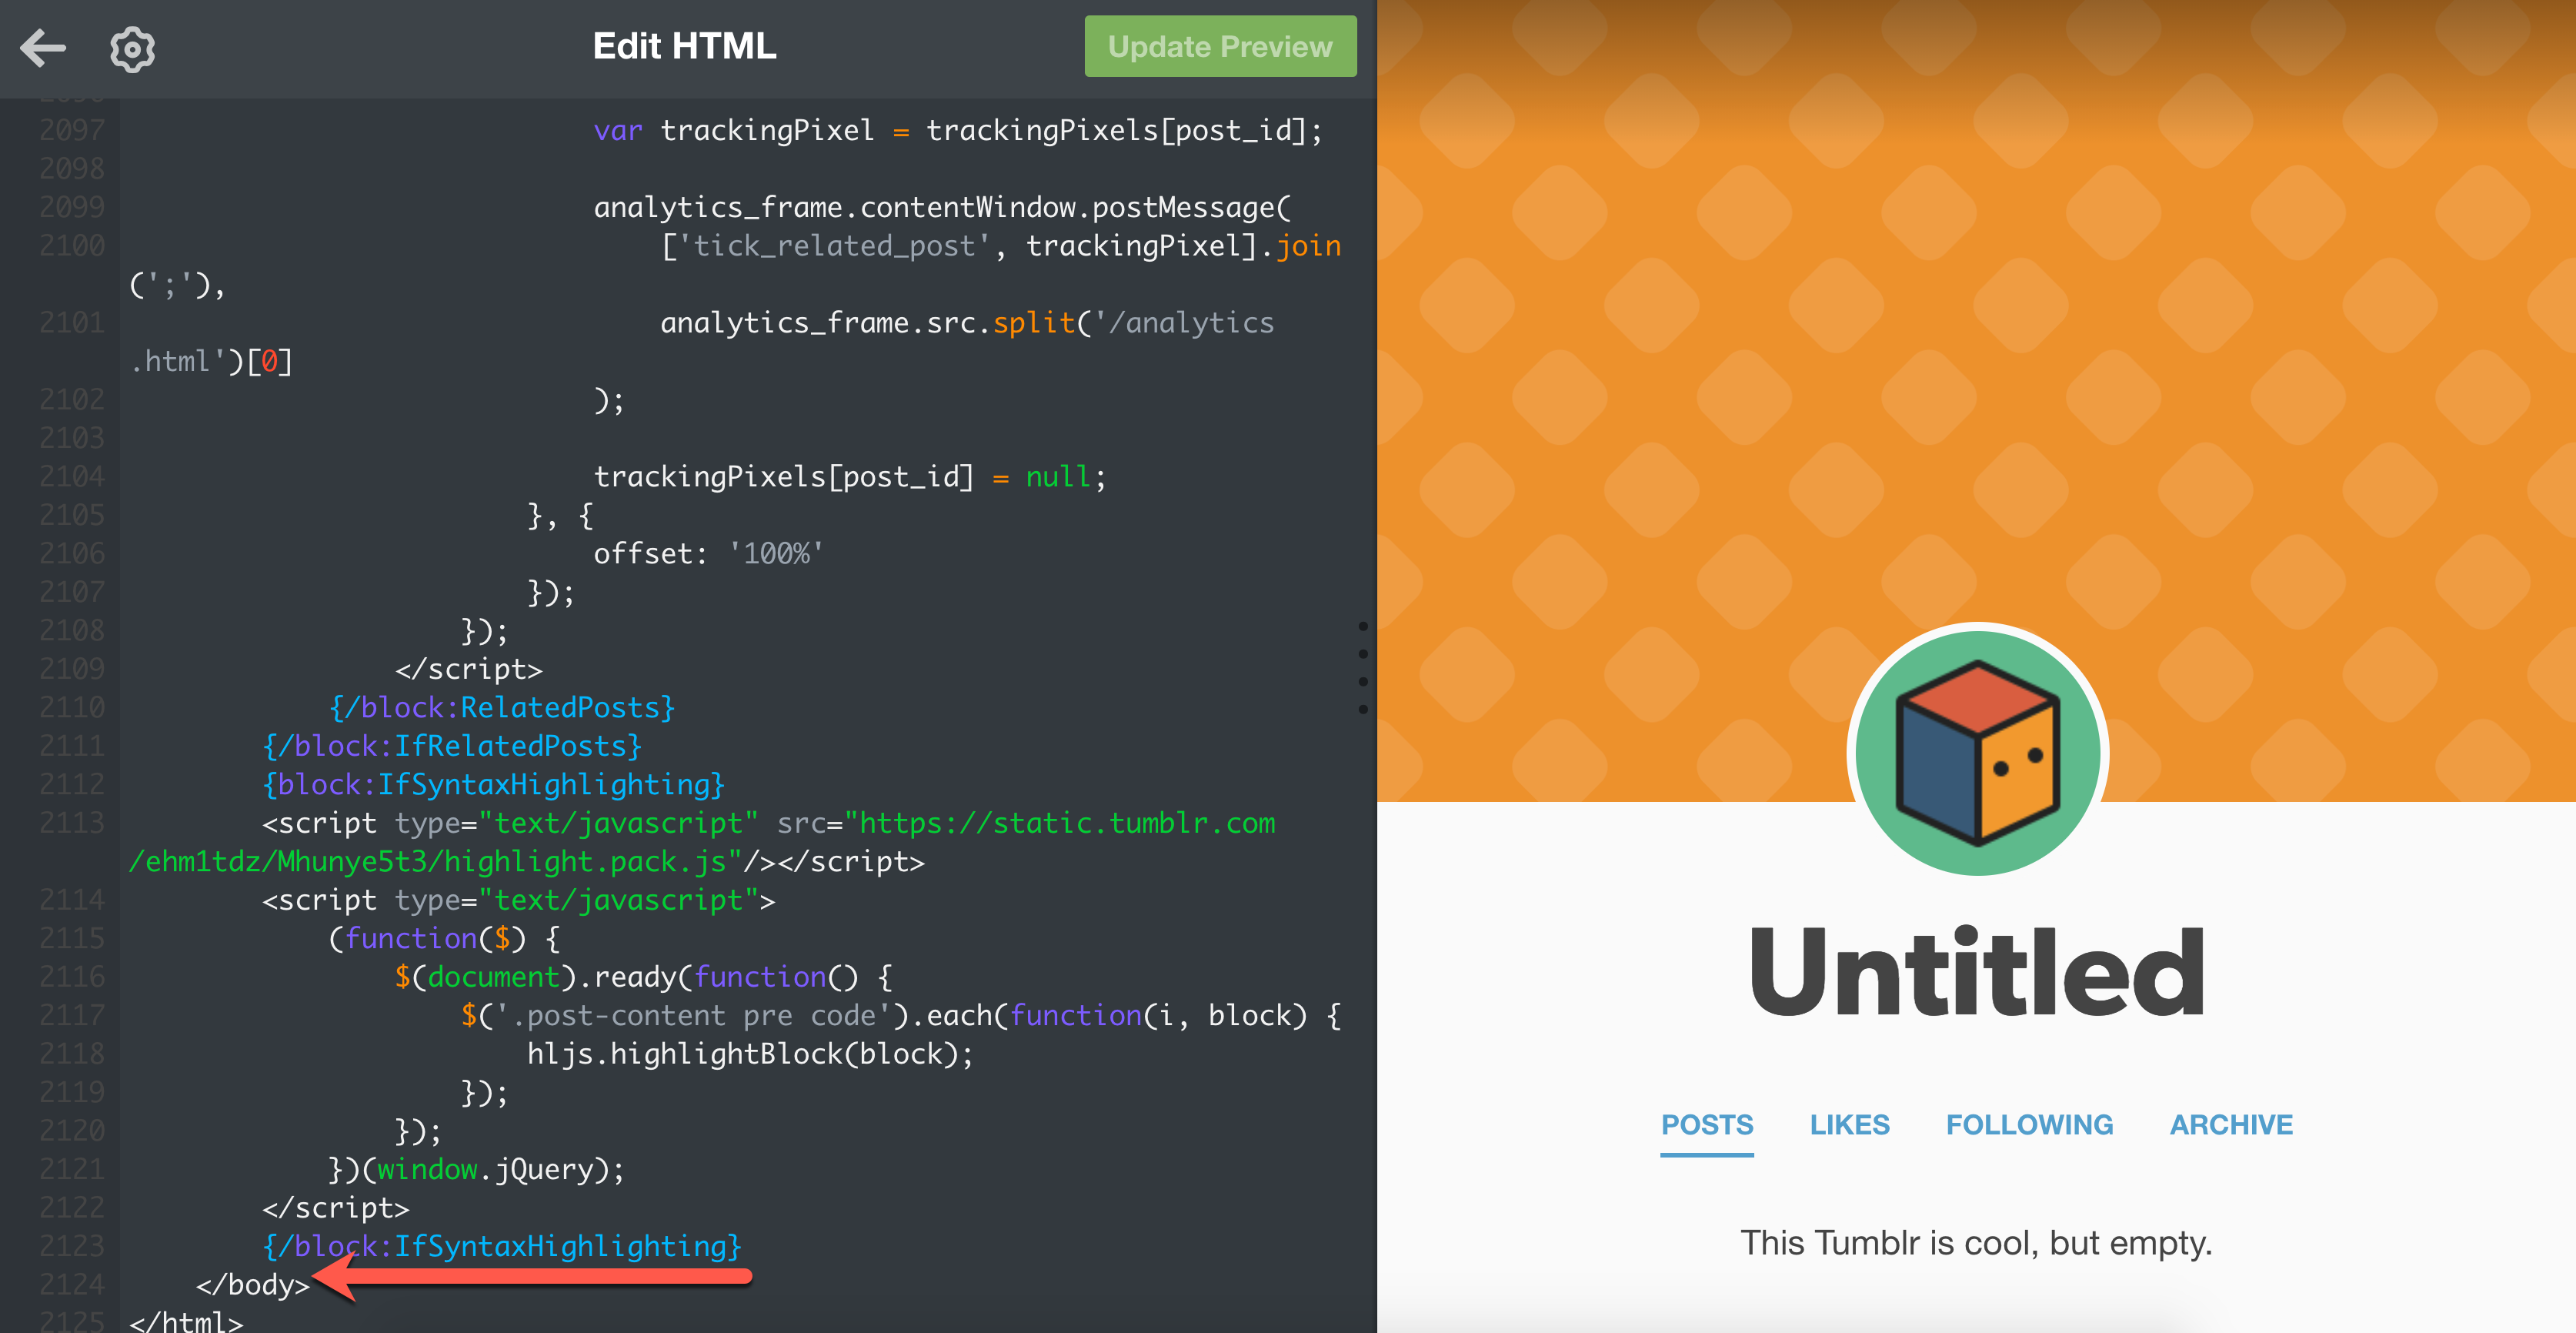
Task: Click line number 2100 in gutter
Action: point(72,246)
